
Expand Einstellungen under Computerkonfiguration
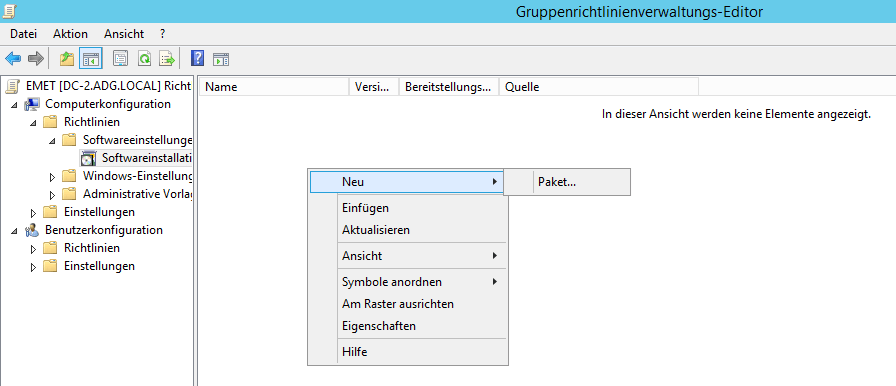(x=34, y=213)
